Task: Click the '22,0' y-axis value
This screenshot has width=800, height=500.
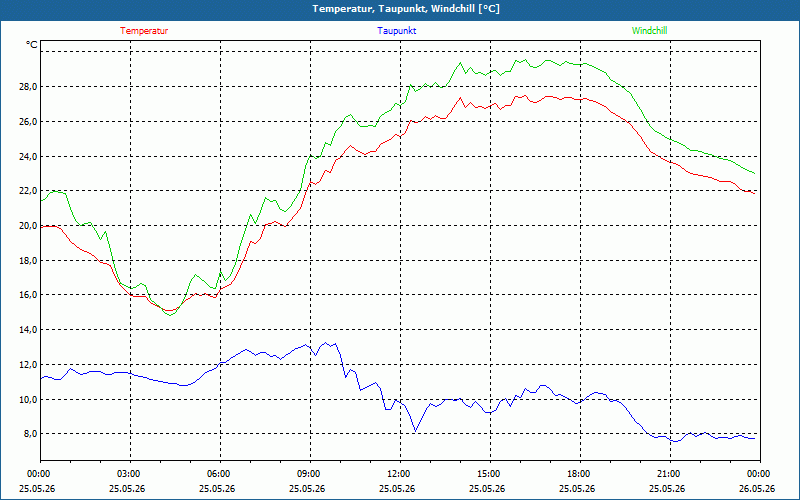Action: 29,191
